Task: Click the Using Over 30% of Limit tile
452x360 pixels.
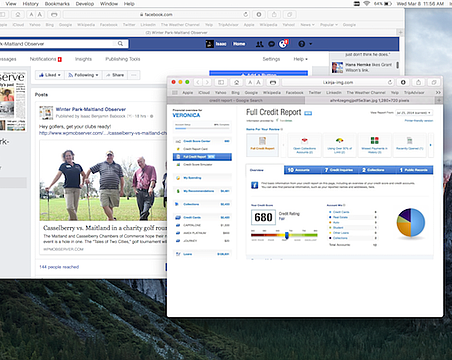Action: [339, 145]
